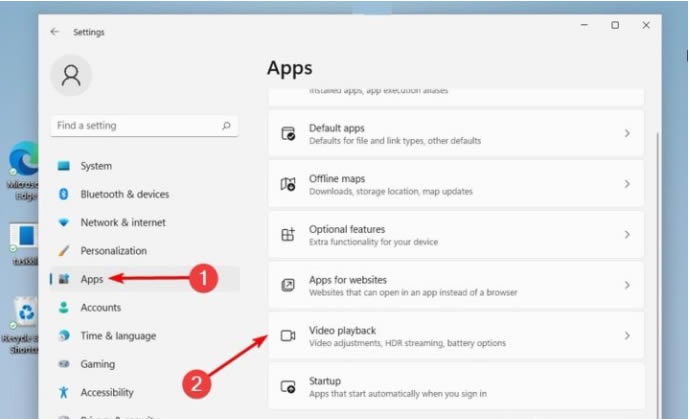This screenshot has height=419, width=690.
Task: Open Personalization in the sidebar
Action: (113, 251)
